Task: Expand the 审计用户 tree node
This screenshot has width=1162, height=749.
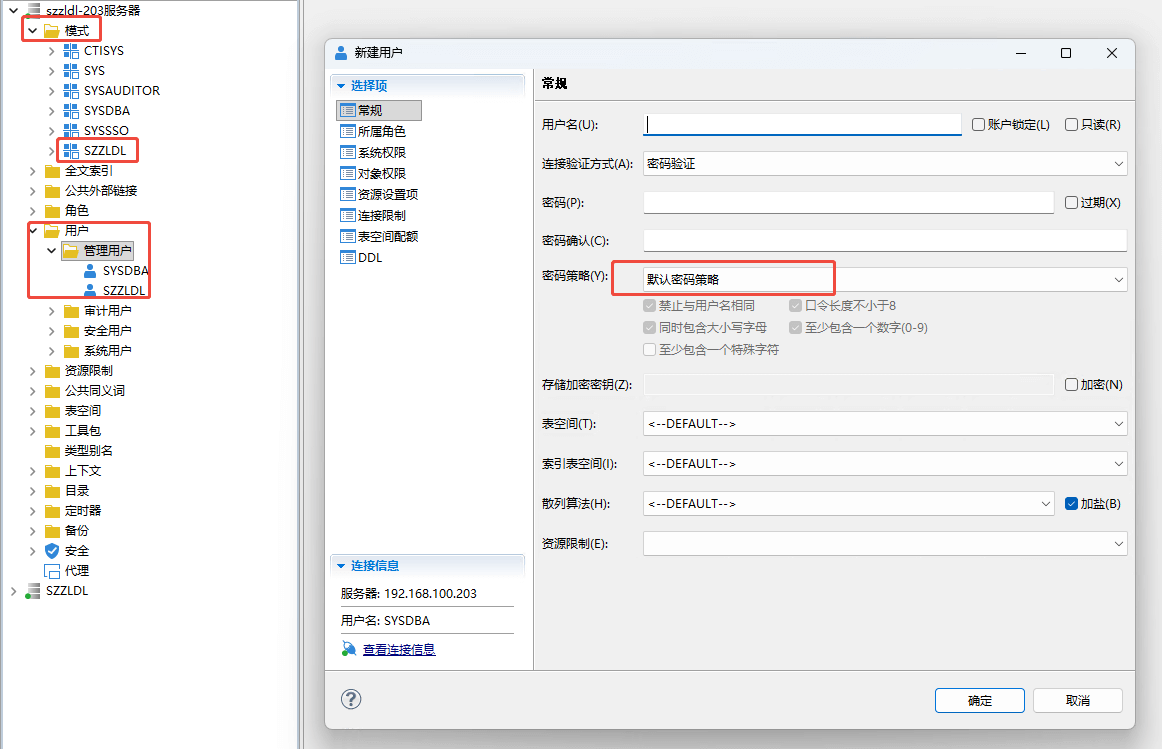Action: (x=52, y=311)
